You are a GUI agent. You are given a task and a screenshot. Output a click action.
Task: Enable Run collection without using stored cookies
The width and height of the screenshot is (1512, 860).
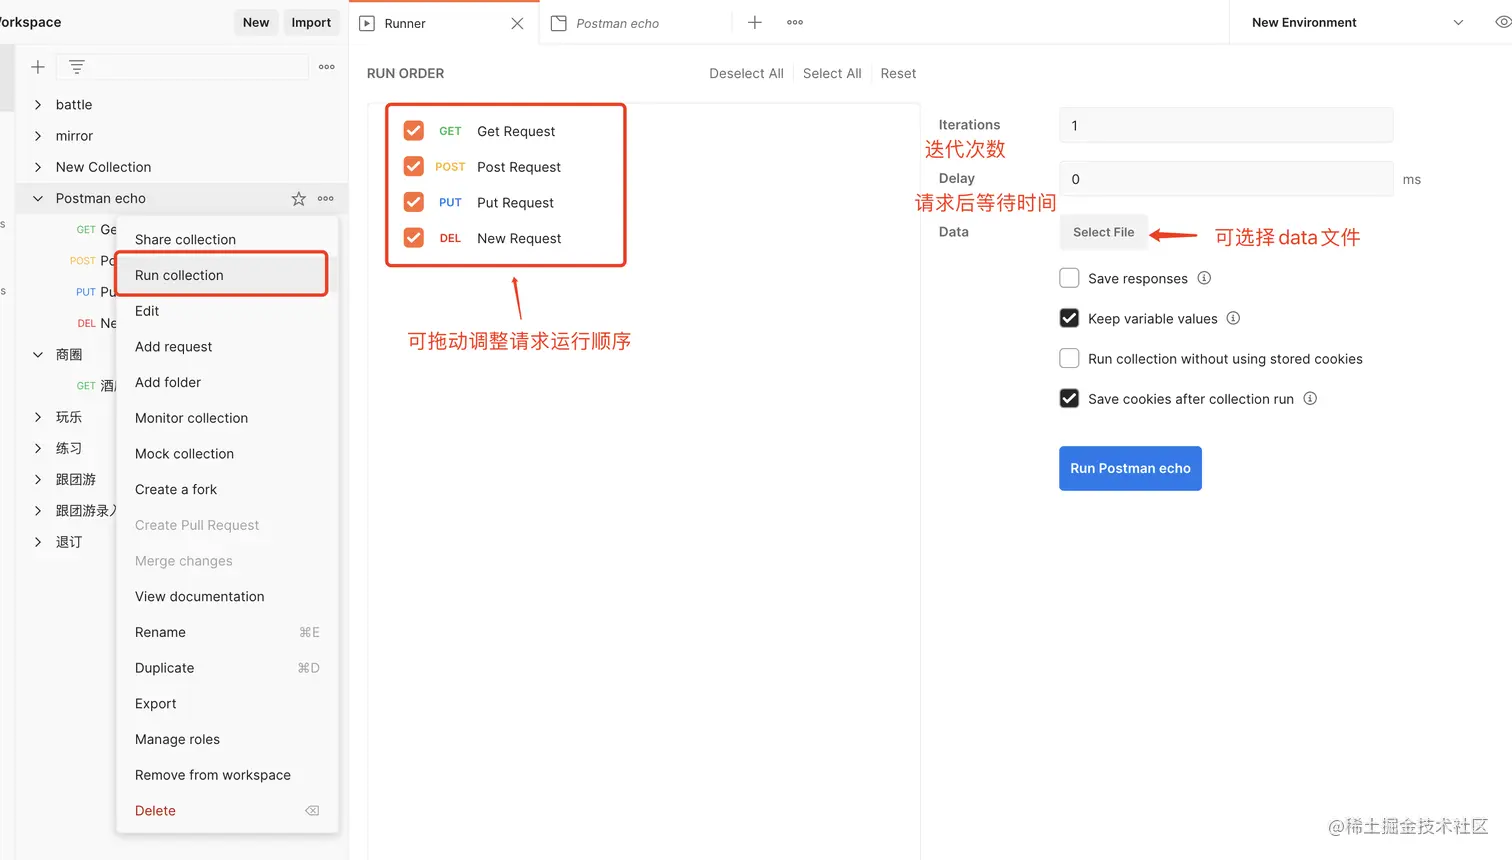tap(1069, 358)
